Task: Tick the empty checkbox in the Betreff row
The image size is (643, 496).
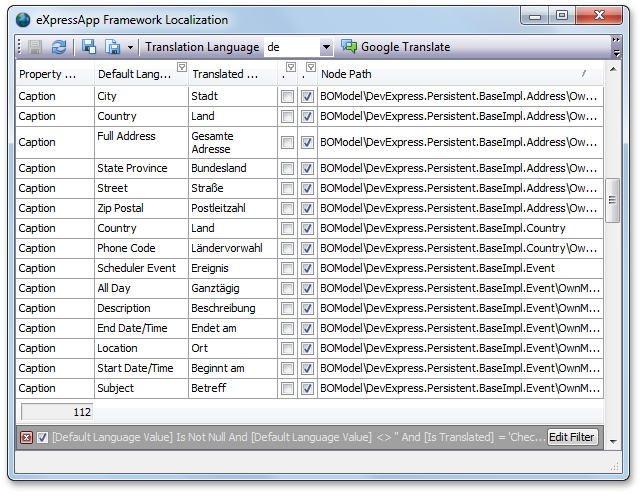Action: (287, 389)
